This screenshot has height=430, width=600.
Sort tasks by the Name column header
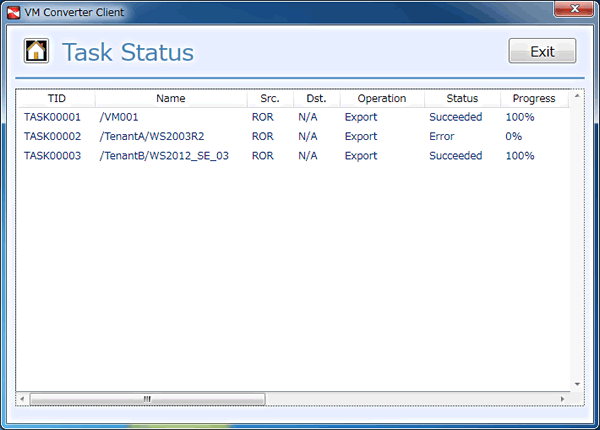[171, 99]
